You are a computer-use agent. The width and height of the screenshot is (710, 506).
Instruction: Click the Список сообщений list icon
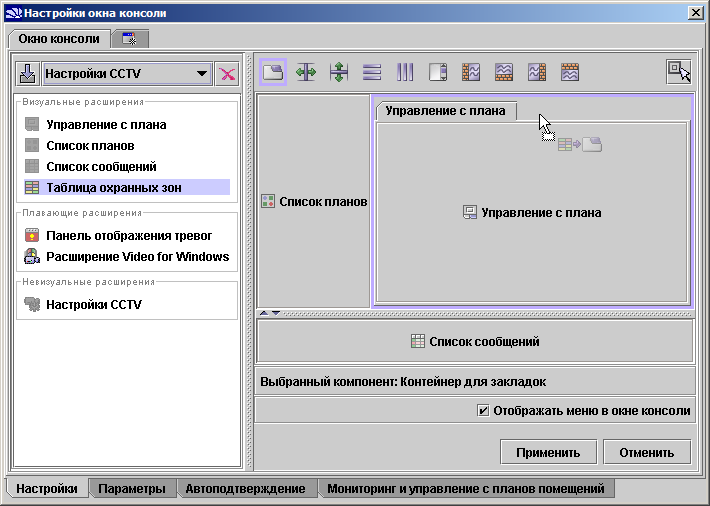32,166
